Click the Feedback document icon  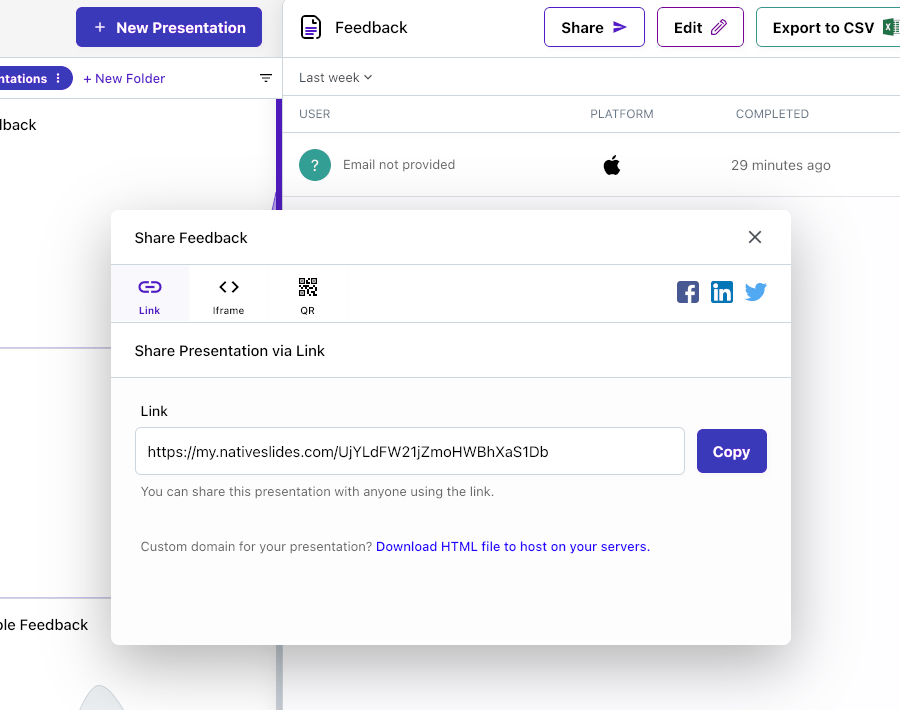tap(311, 28)
